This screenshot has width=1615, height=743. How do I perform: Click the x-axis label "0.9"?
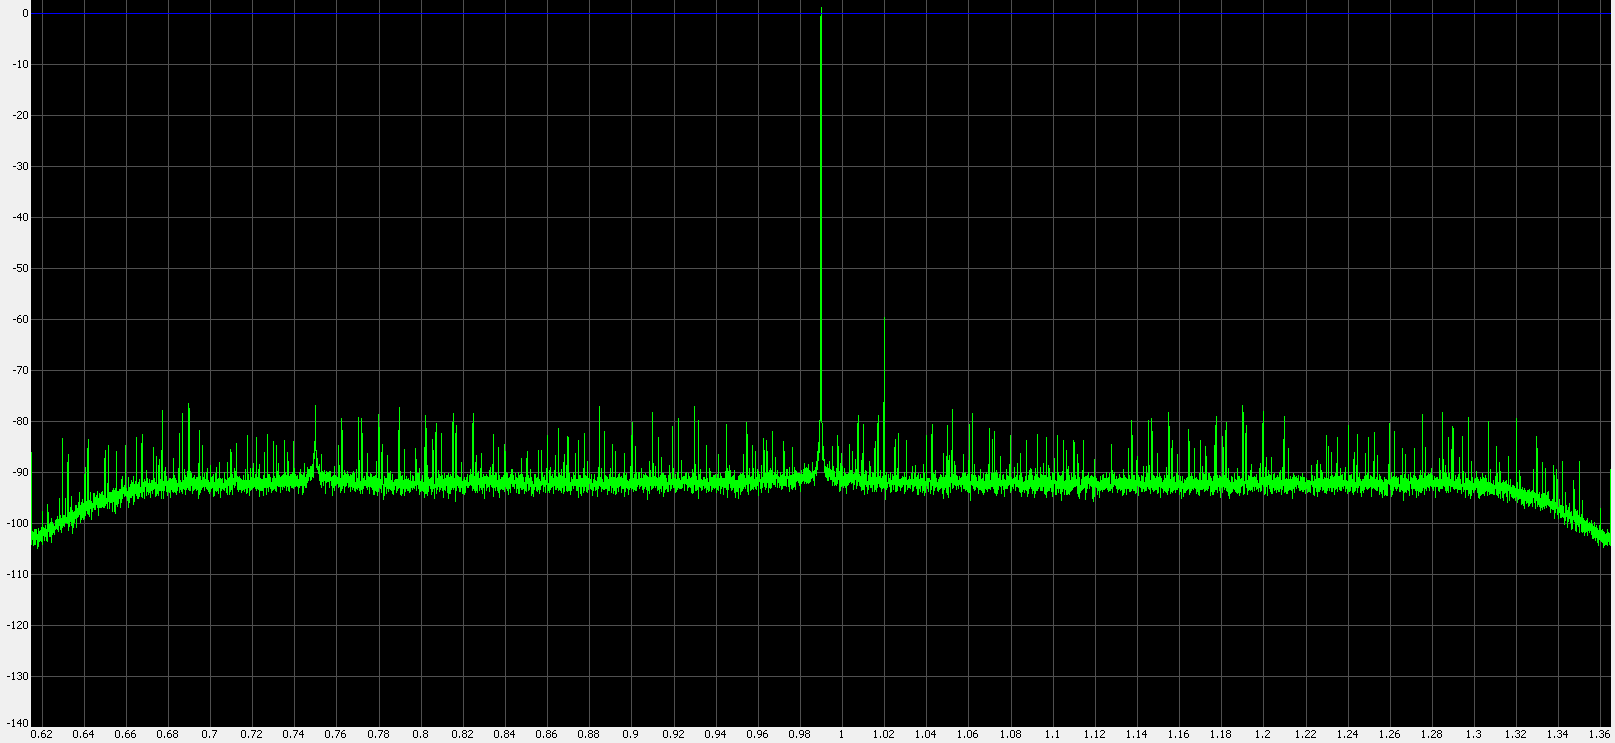point(630,735)
